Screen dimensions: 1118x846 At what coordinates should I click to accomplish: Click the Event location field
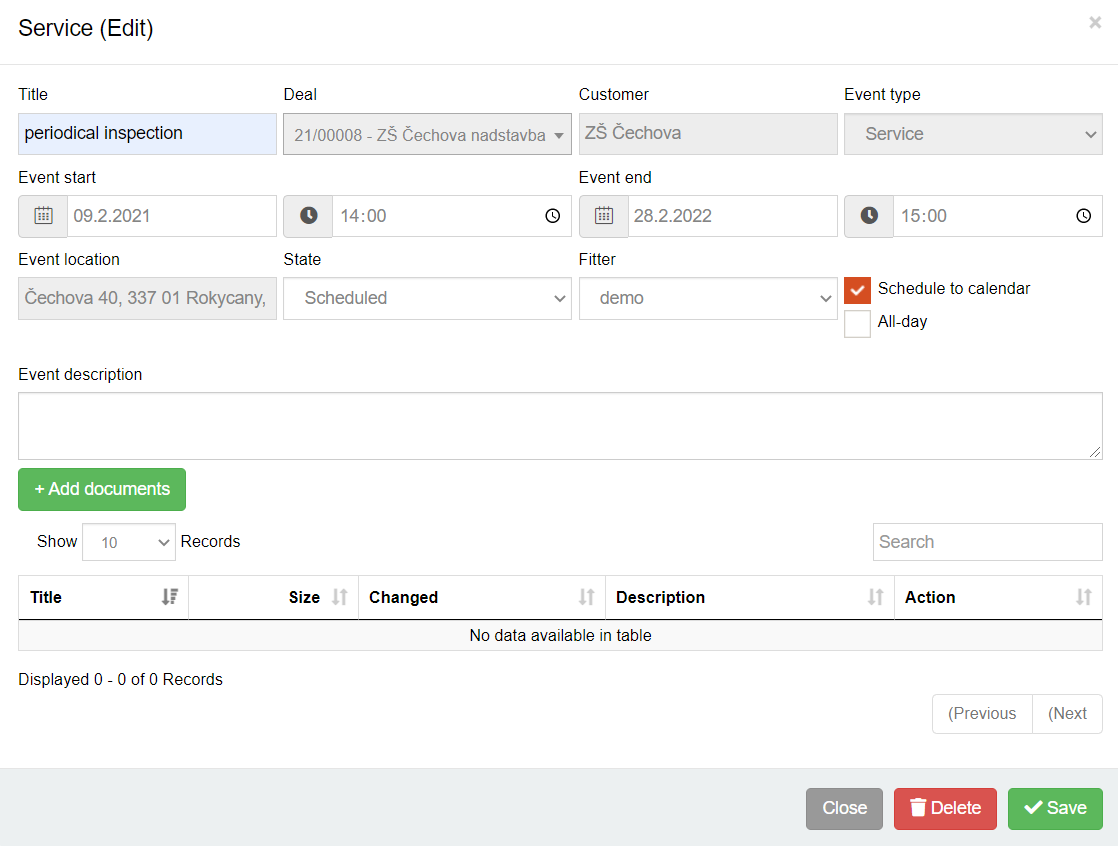click(148, 298)
